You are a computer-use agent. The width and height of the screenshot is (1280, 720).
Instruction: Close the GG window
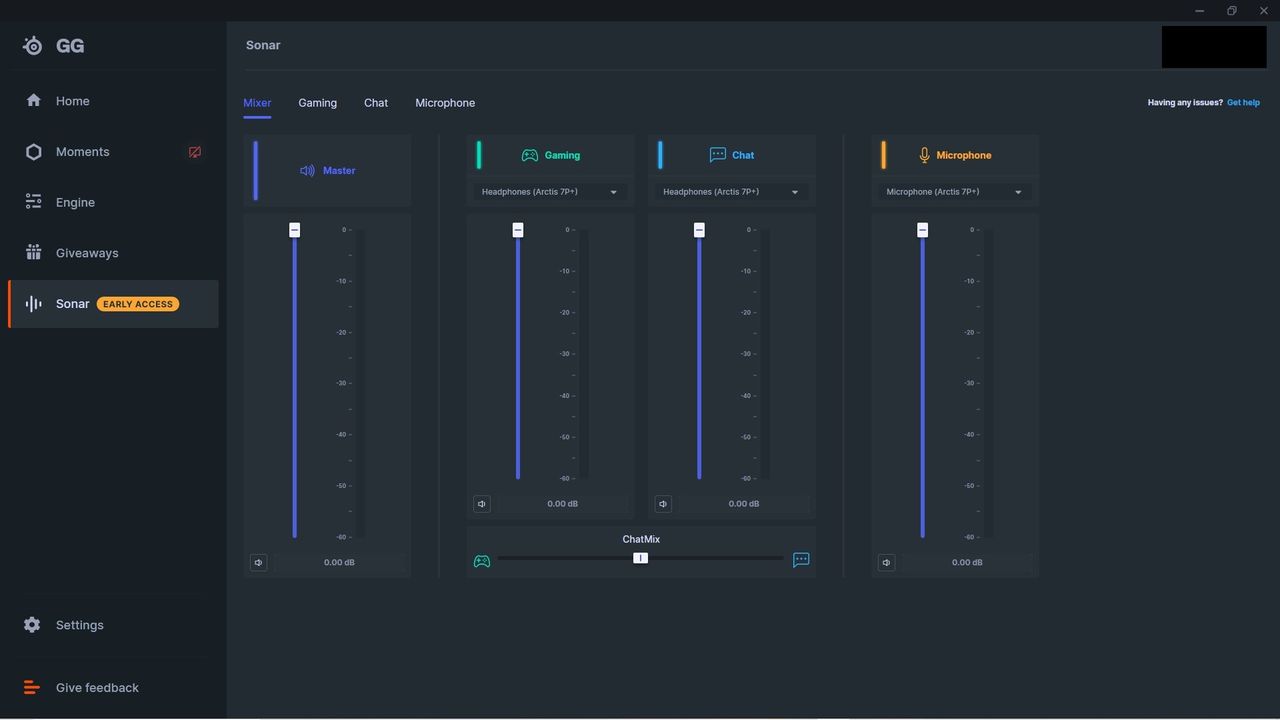coord(1264,11)
